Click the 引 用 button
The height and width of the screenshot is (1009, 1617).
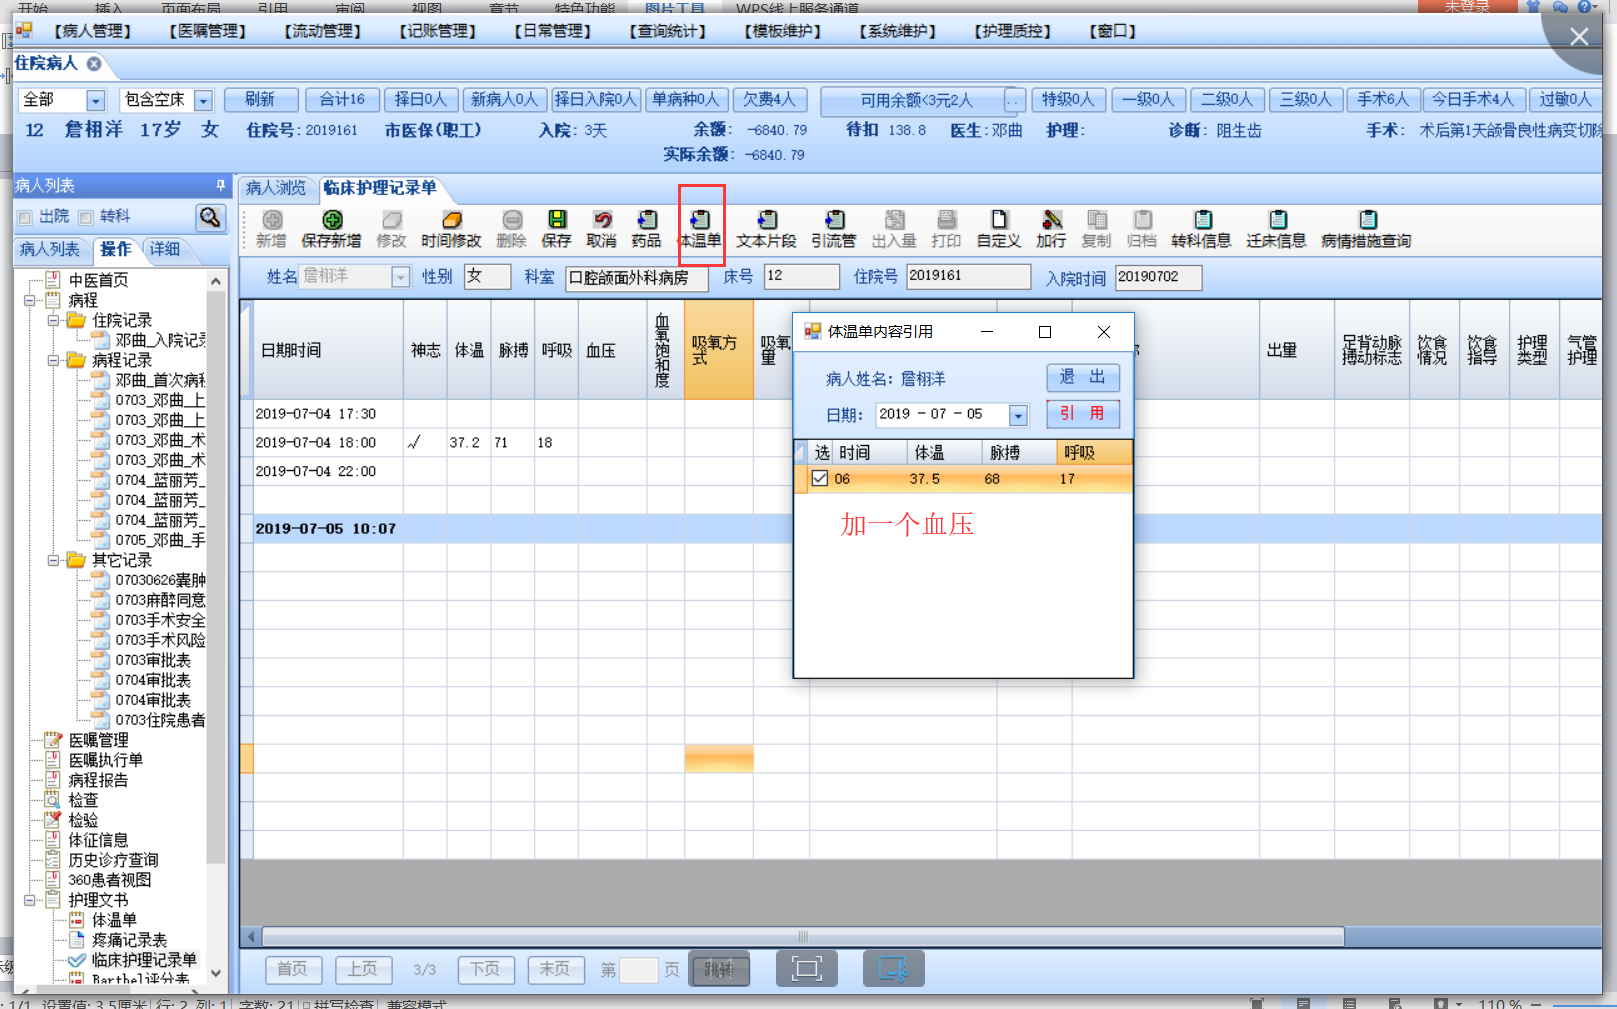click(x=1083, y=413)
